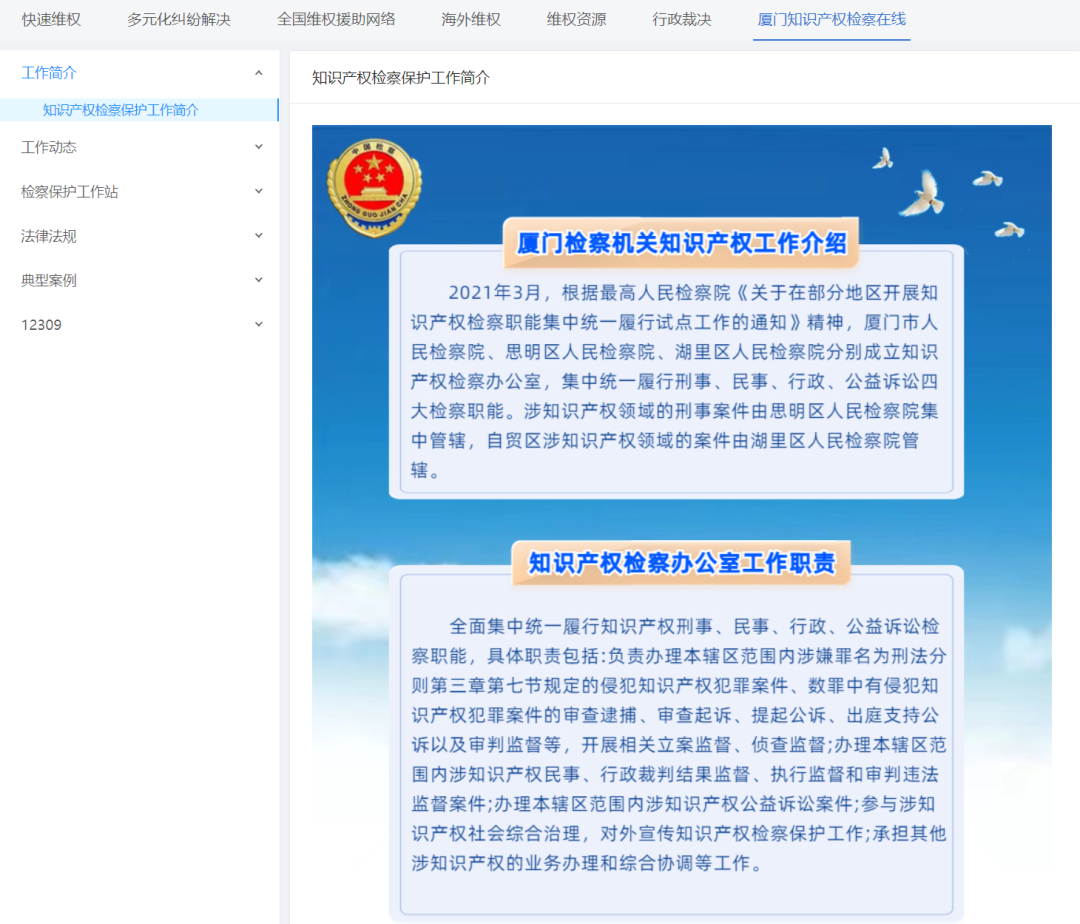This screenshot has width=1080, height=924.
Task: Expand the 检察保护工作站 chevron arrow
Action: [x=258, y=191]
